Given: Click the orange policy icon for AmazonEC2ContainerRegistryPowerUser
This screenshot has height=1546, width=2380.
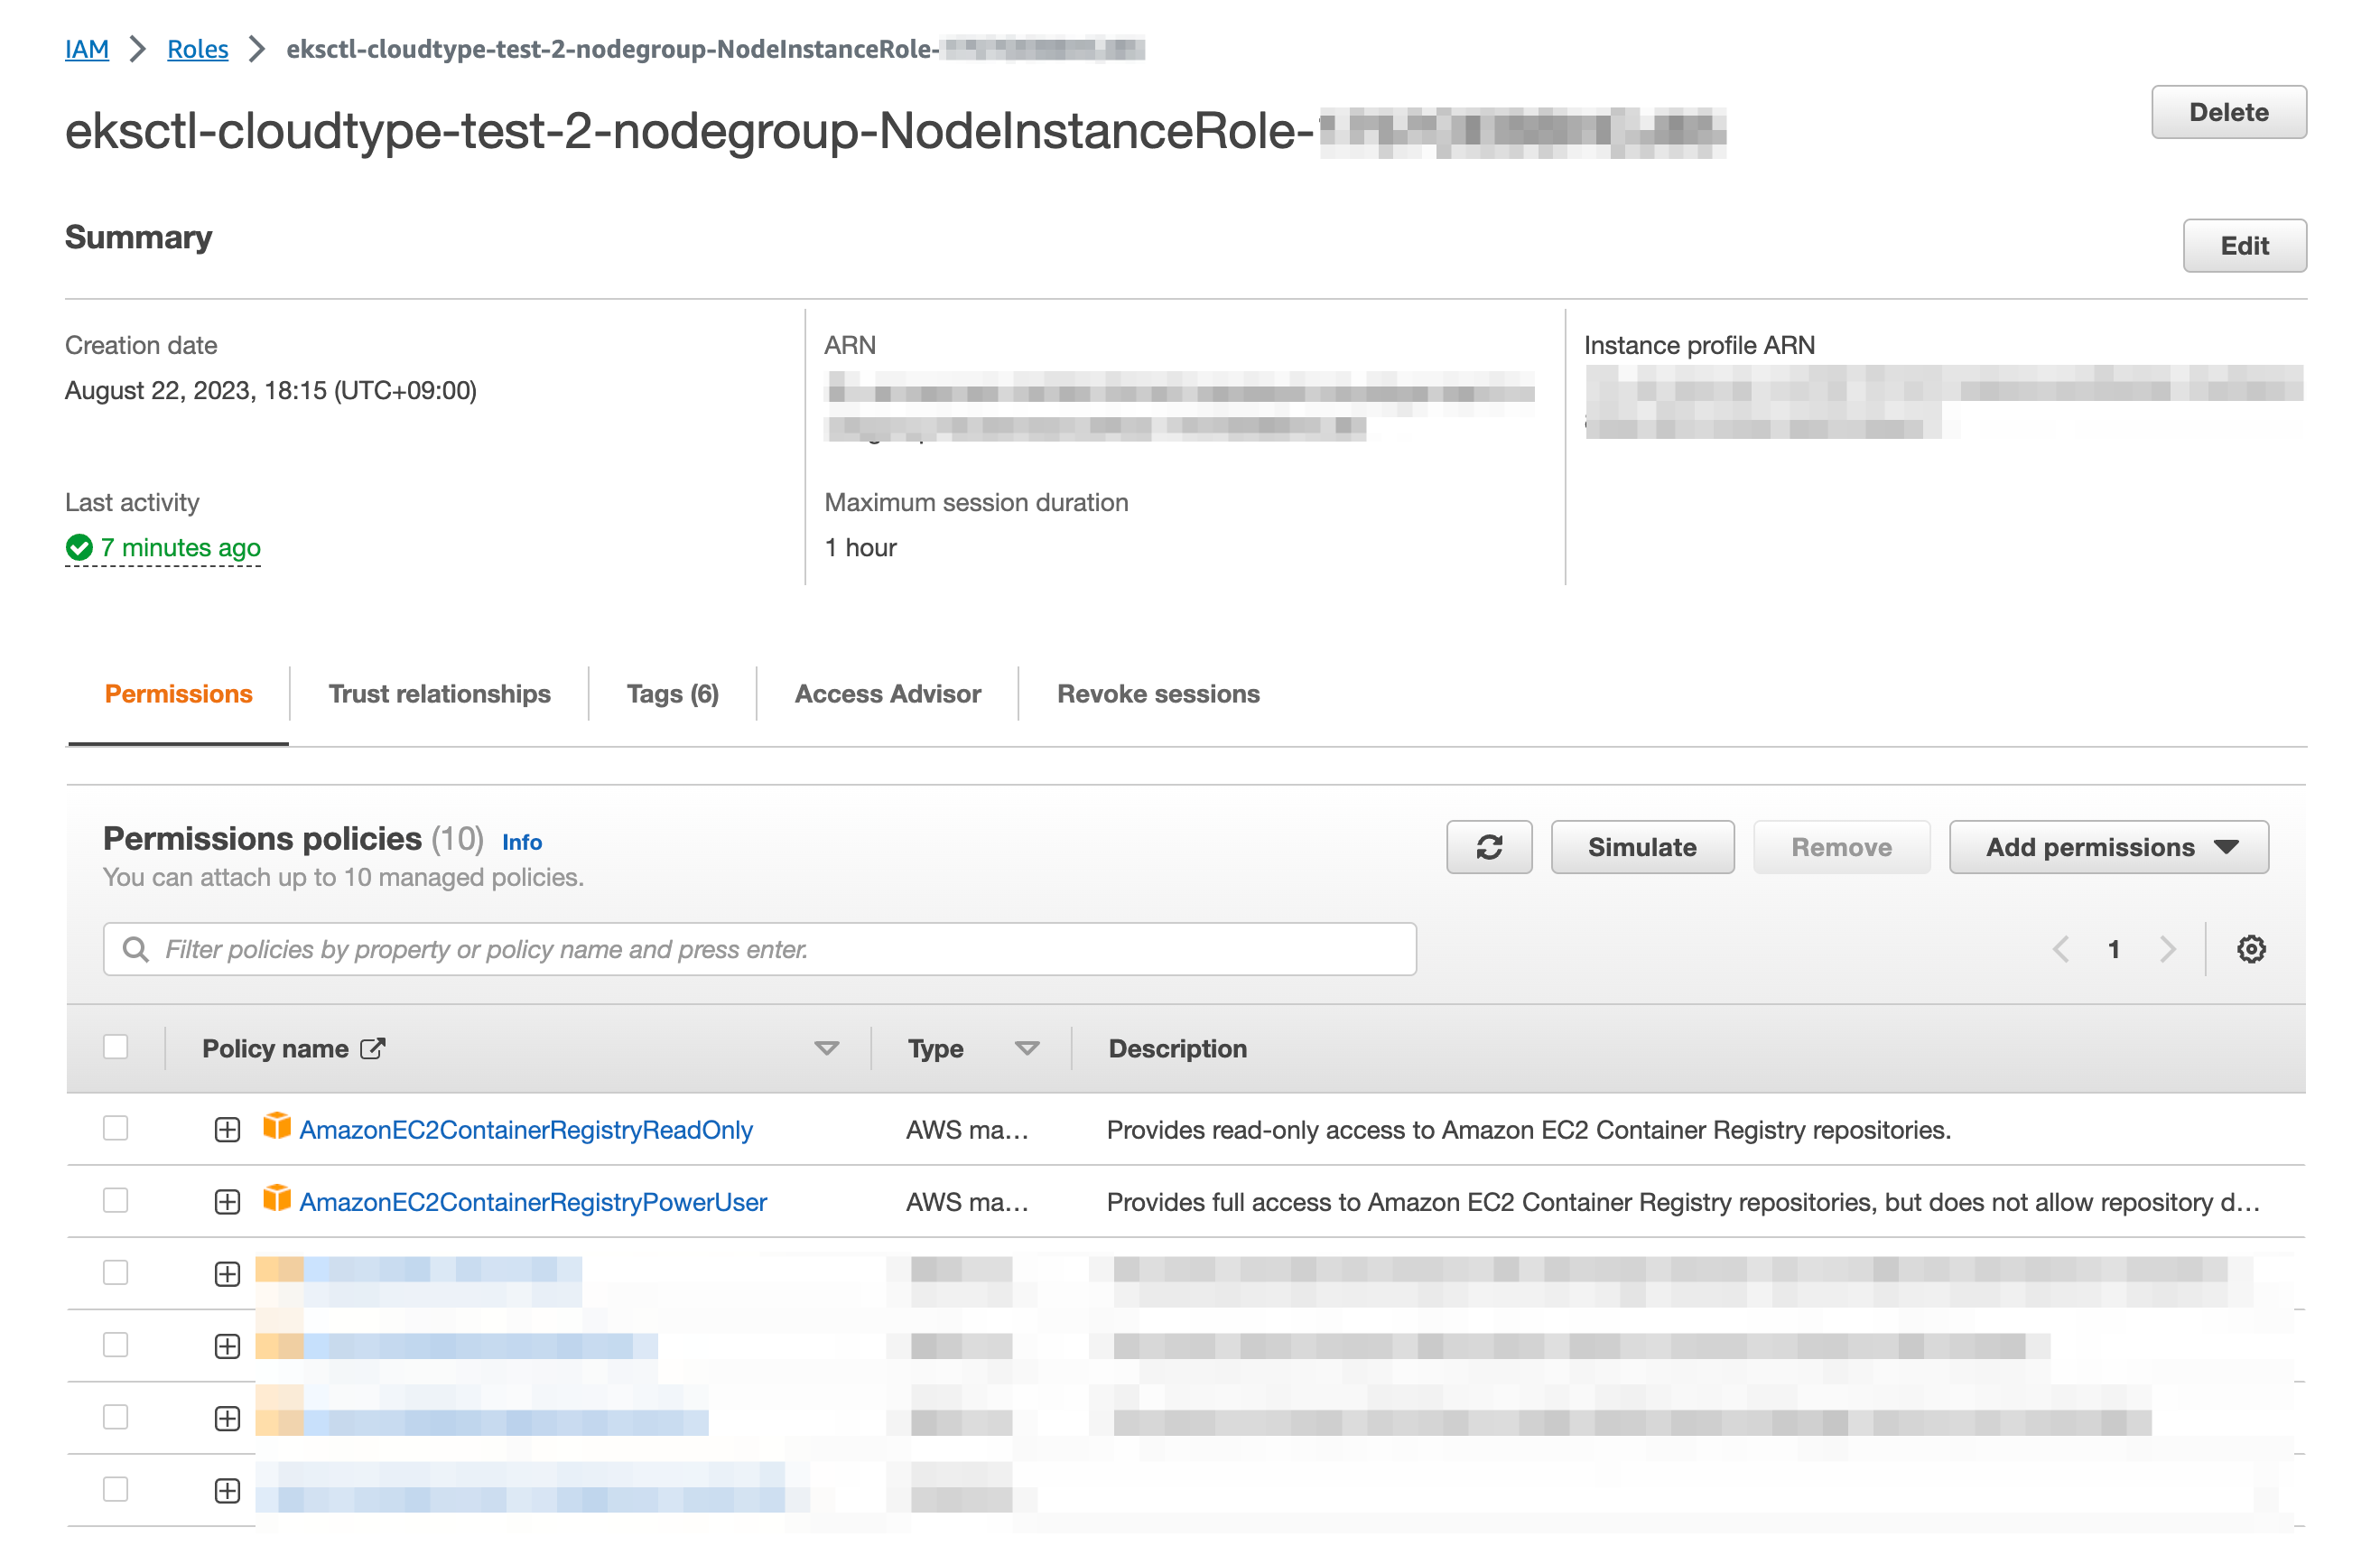Looking at the screenshot, I should tap(276, 1198).
